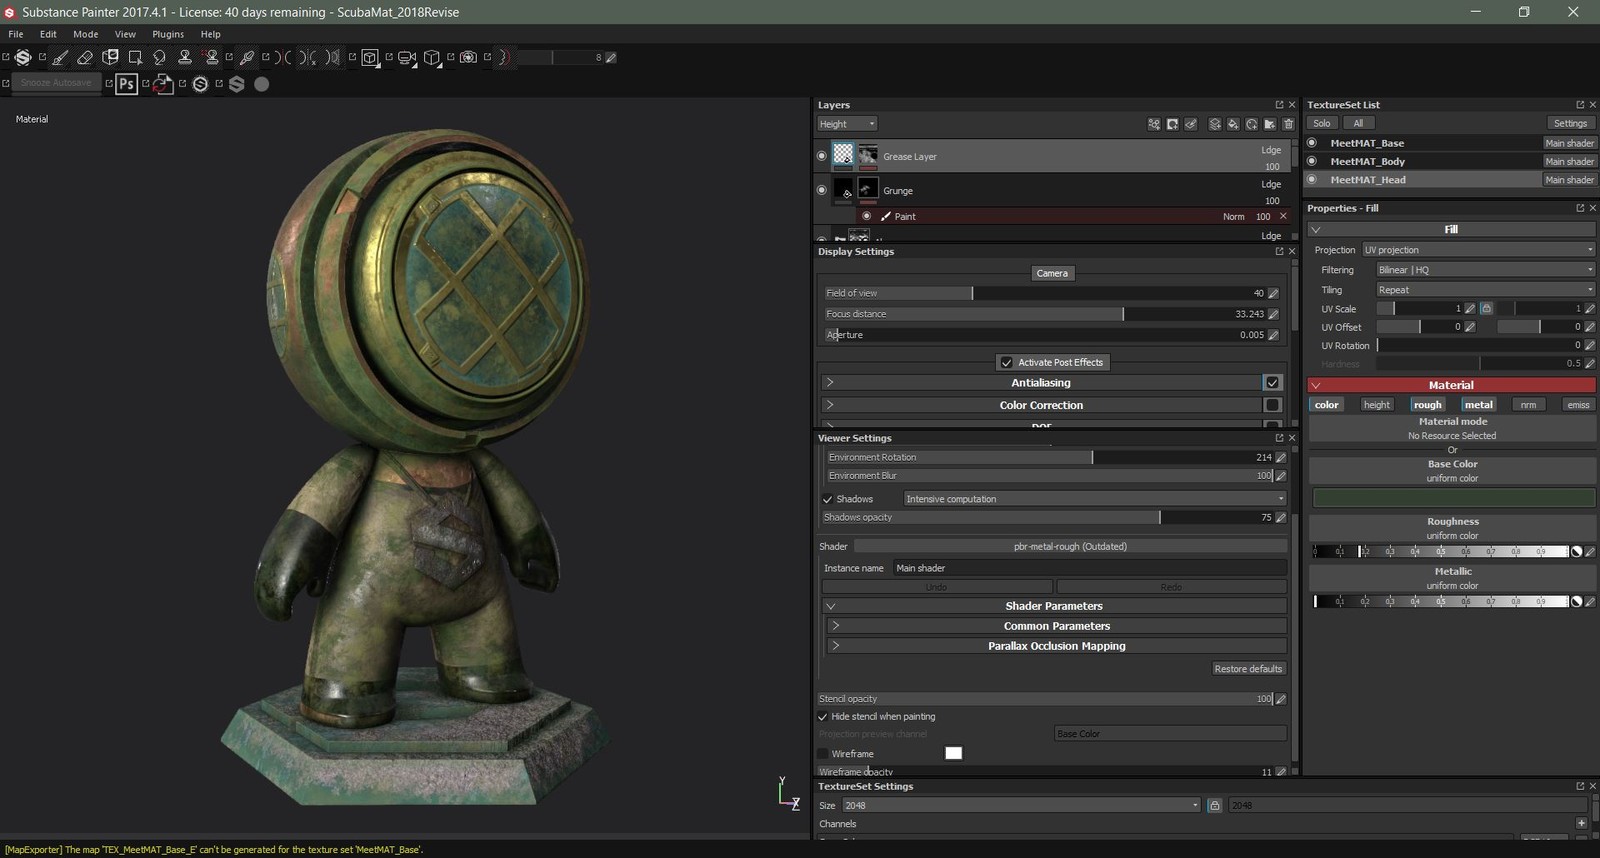Open the Tiling Repeat dropdown

pos(1485,290)
